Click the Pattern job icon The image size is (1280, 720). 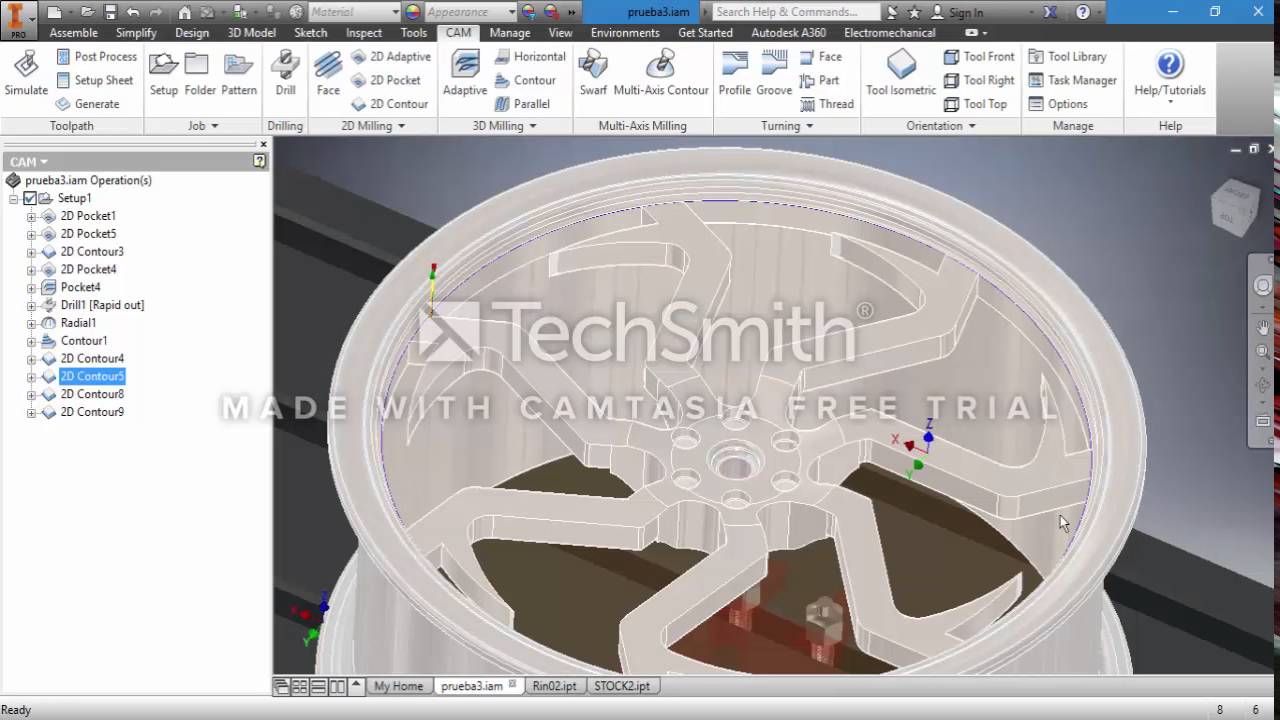tap(239, 73)
